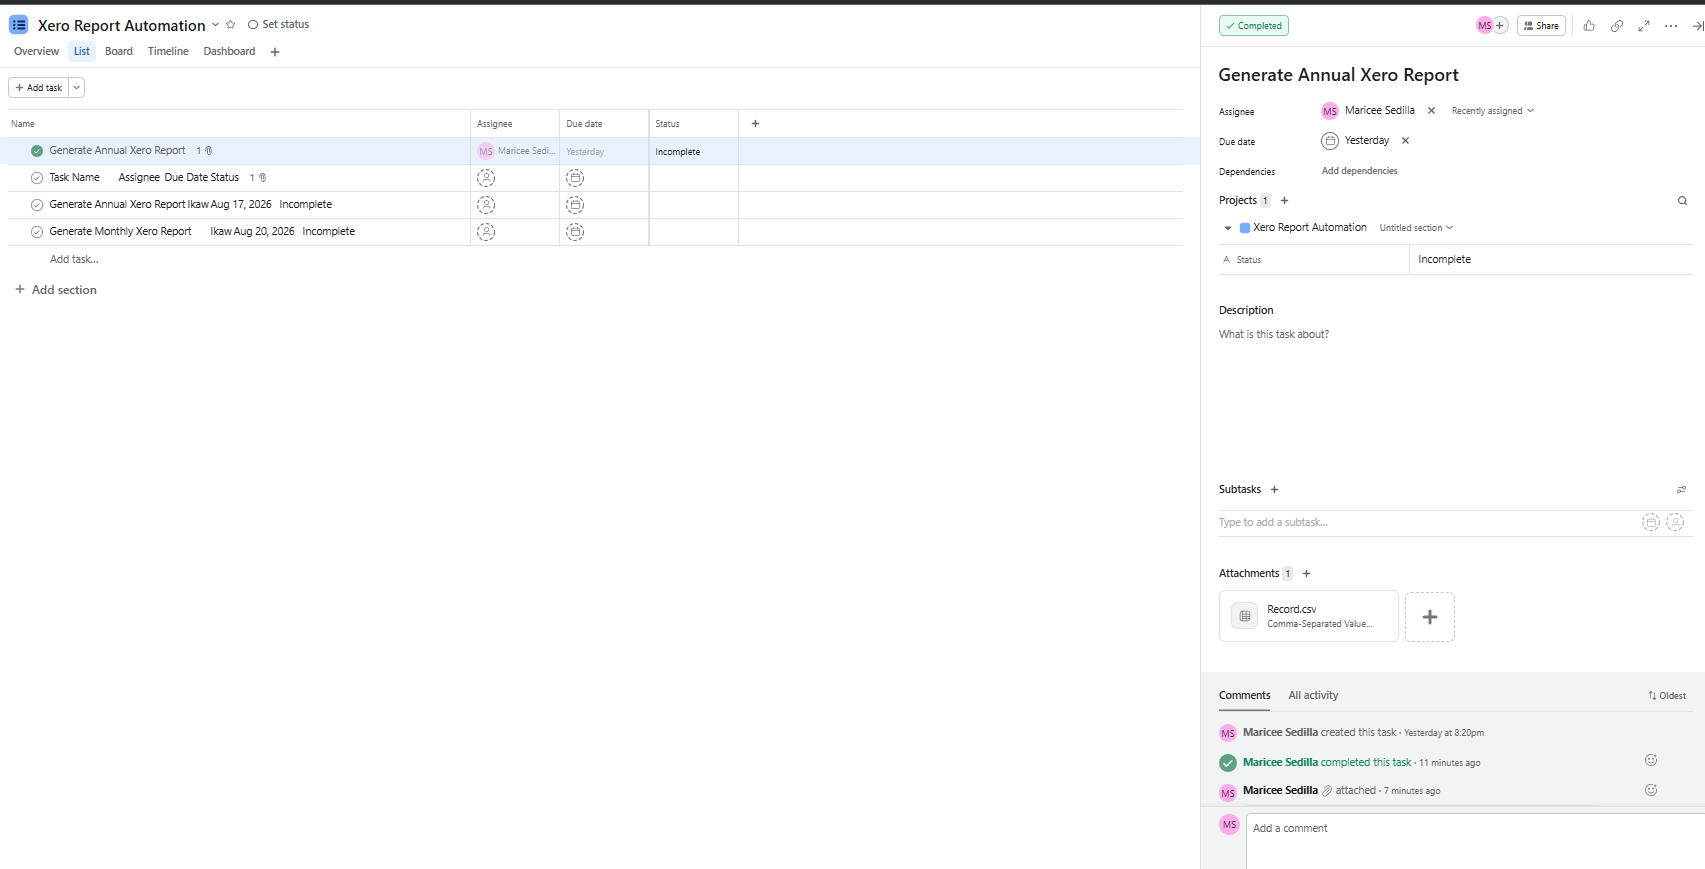Click Add dependencies
The width and height of the screenshot is (1705, 869).
1359,171
